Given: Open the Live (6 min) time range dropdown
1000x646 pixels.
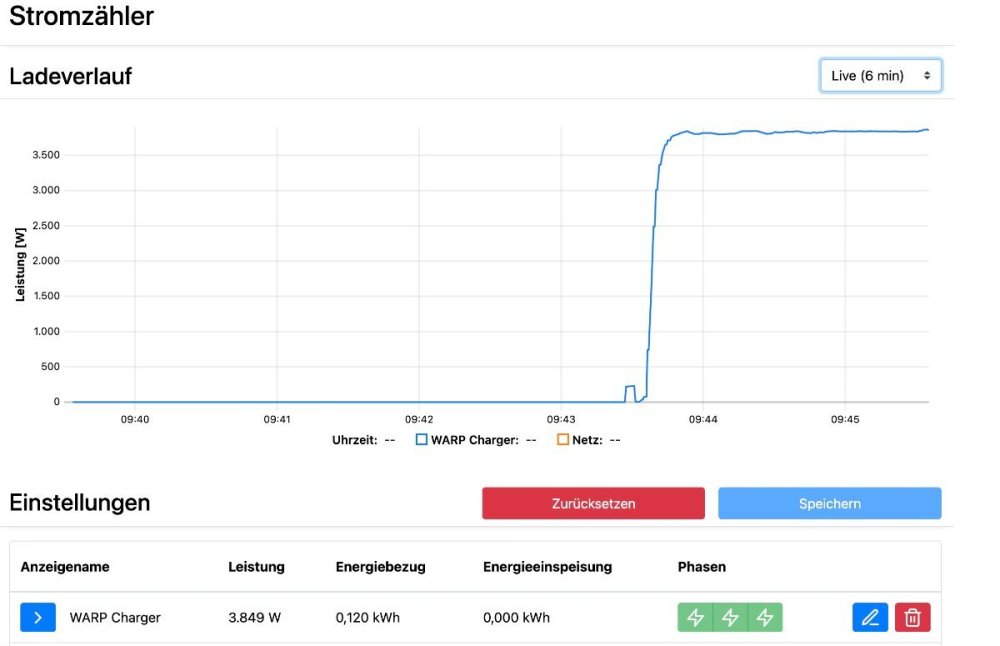Looking at the screenshot, I should point(880,76).
